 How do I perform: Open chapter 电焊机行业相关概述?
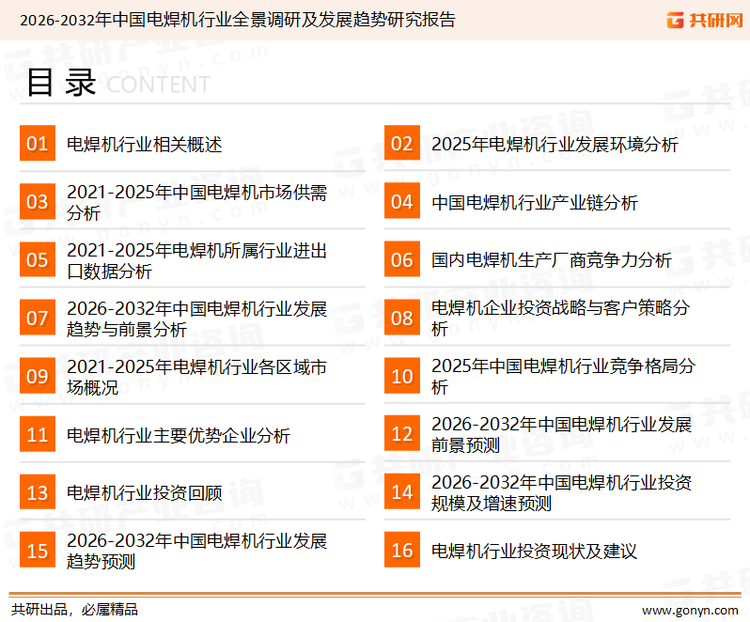144,144
